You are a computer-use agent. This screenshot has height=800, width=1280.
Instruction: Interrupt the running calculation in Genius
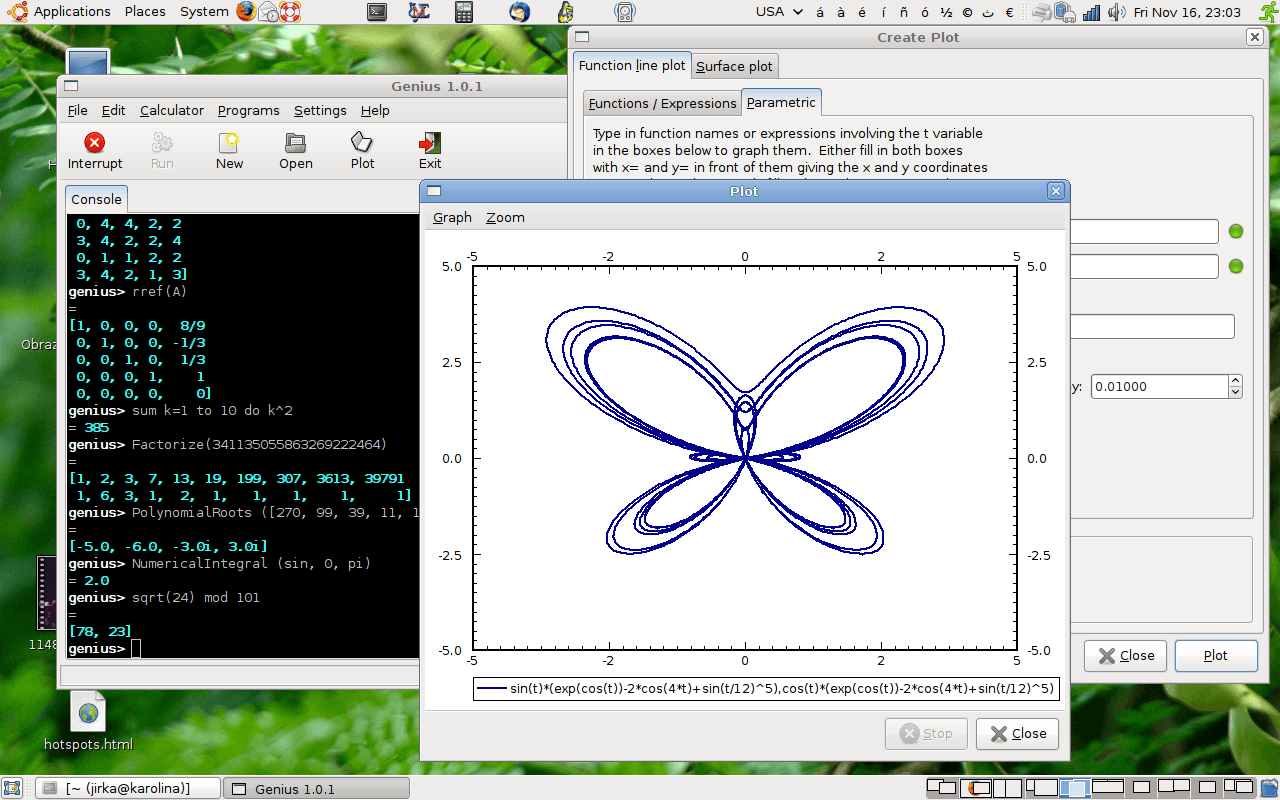tap(94, 150)
